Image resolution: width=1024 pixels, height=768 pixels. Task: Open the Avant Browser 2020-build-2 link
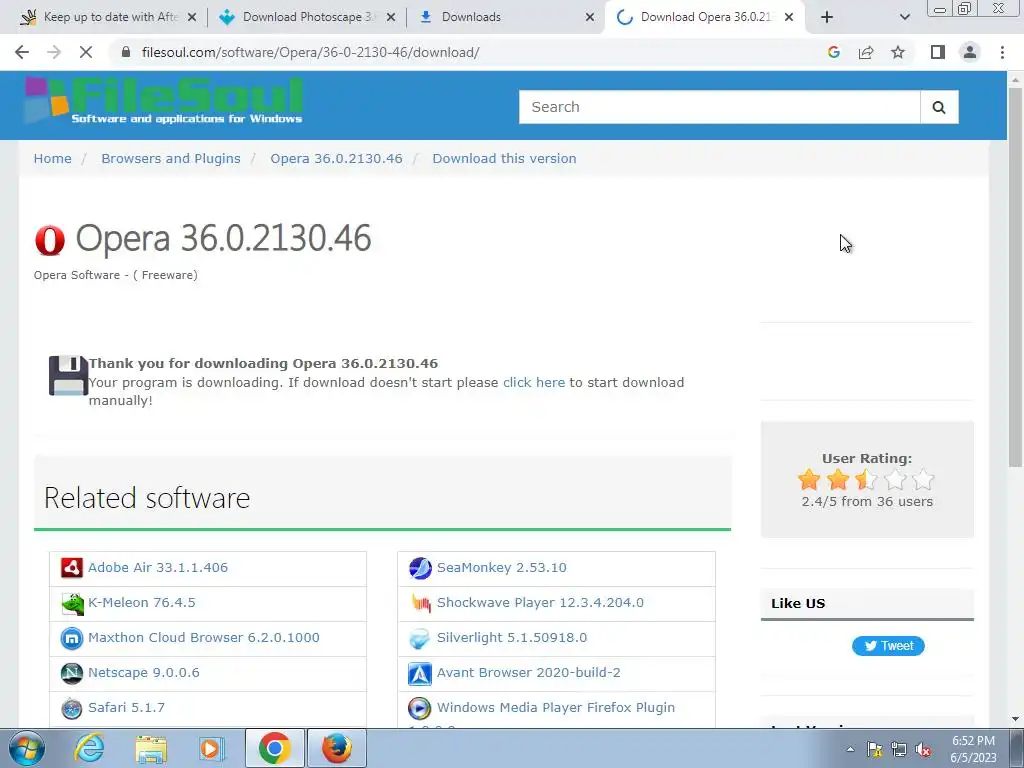pos(528,673)
